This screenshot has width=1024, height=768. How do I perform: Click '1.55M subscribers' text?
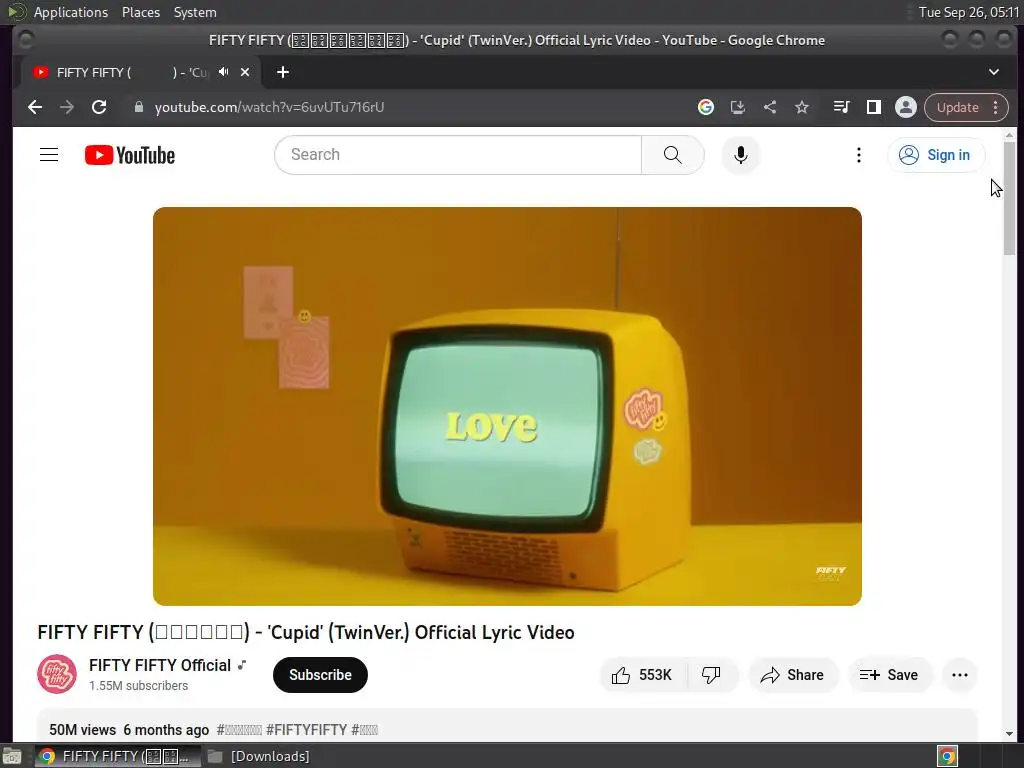[138, 686]
